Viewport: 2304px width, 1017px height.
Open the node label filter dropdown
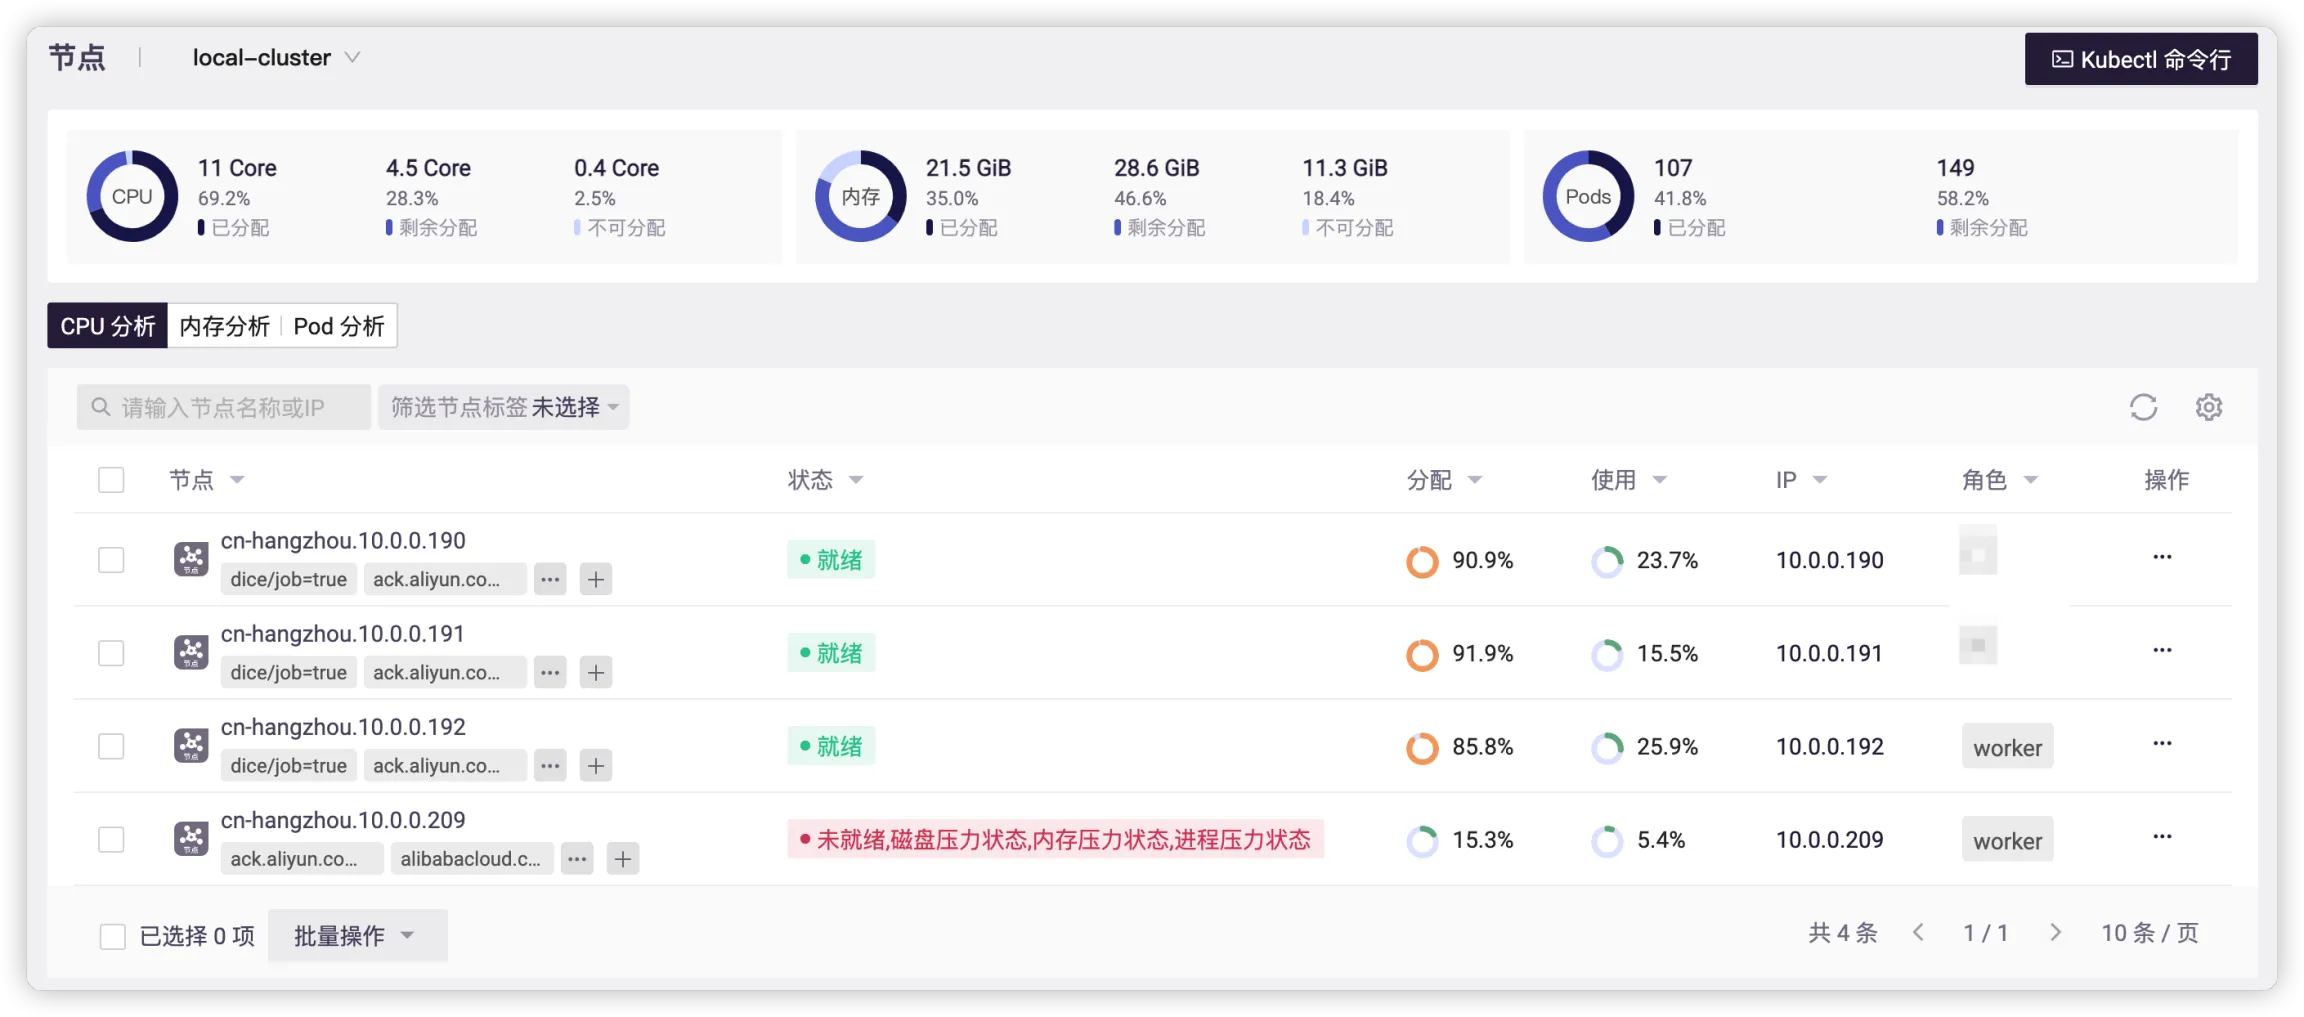503,407
